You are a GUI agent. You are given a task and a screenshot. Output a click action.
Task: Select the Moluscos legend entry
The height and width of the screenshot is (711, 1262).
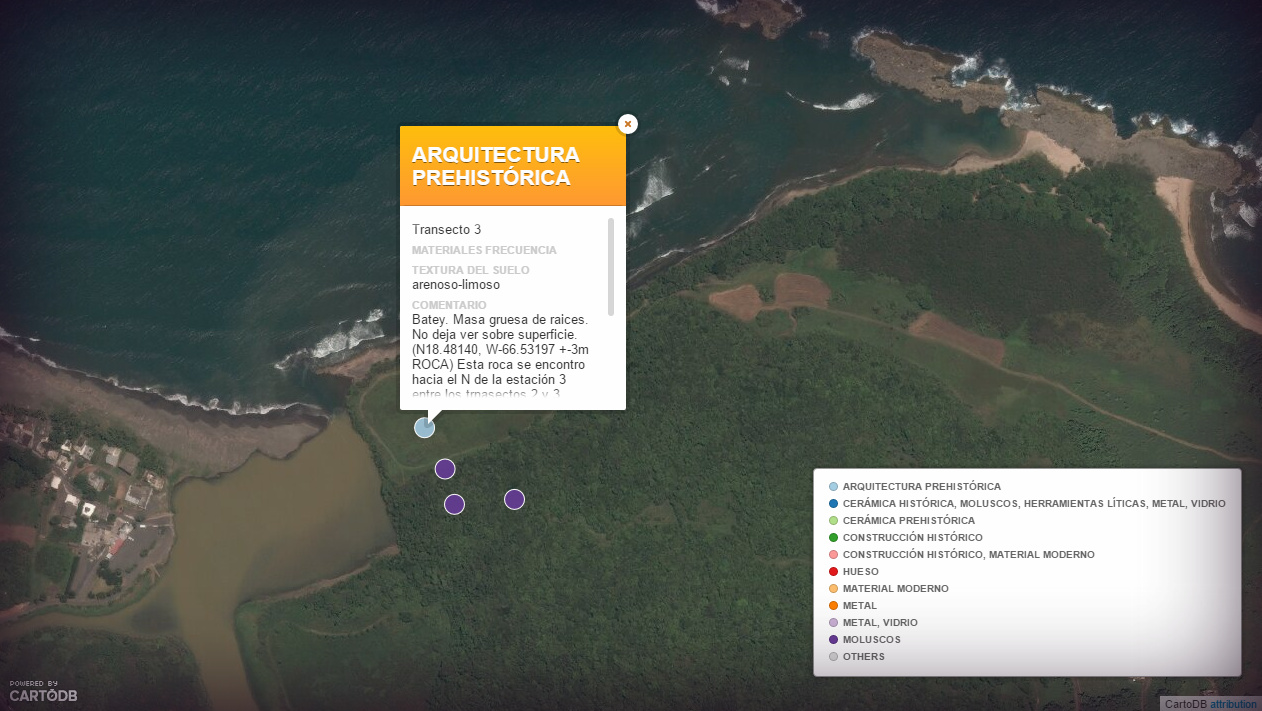871,639
